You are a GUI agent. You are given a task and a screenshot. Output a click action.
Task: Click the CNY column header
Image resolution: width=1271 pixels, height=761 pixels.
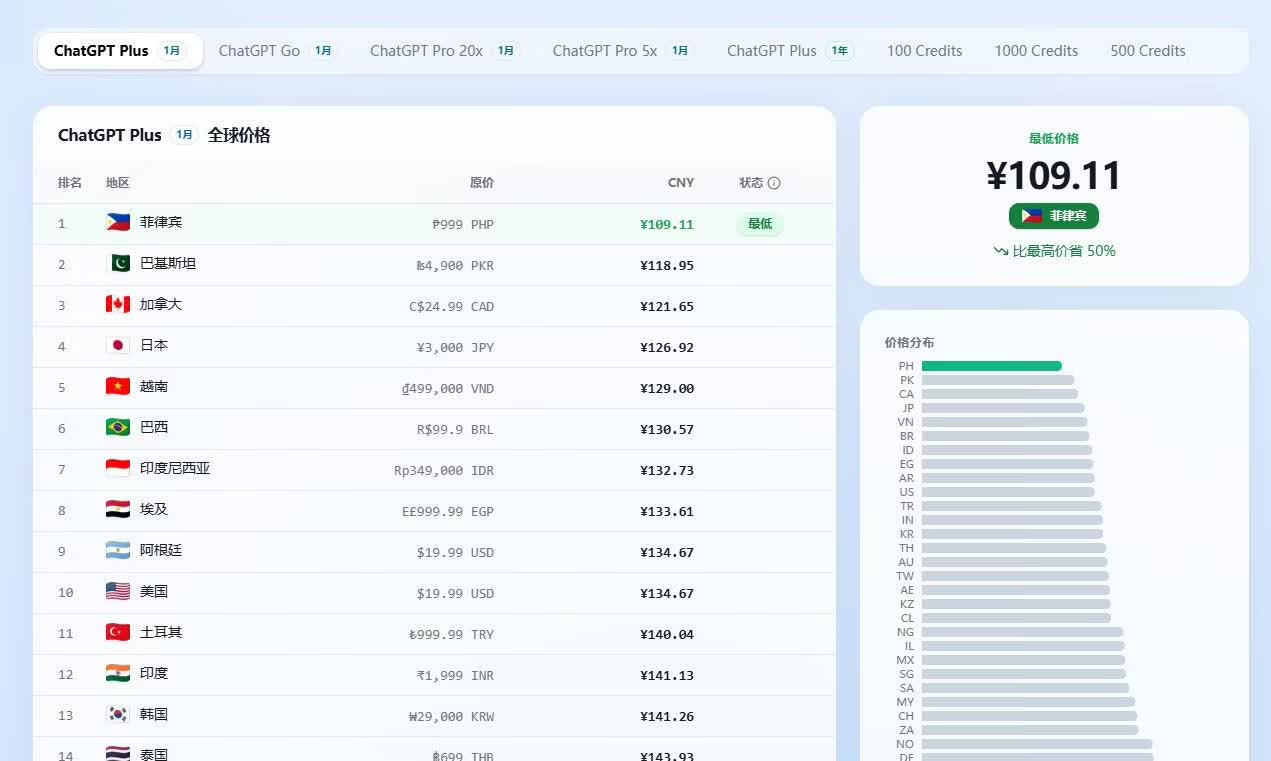click(x=681, y=183)
